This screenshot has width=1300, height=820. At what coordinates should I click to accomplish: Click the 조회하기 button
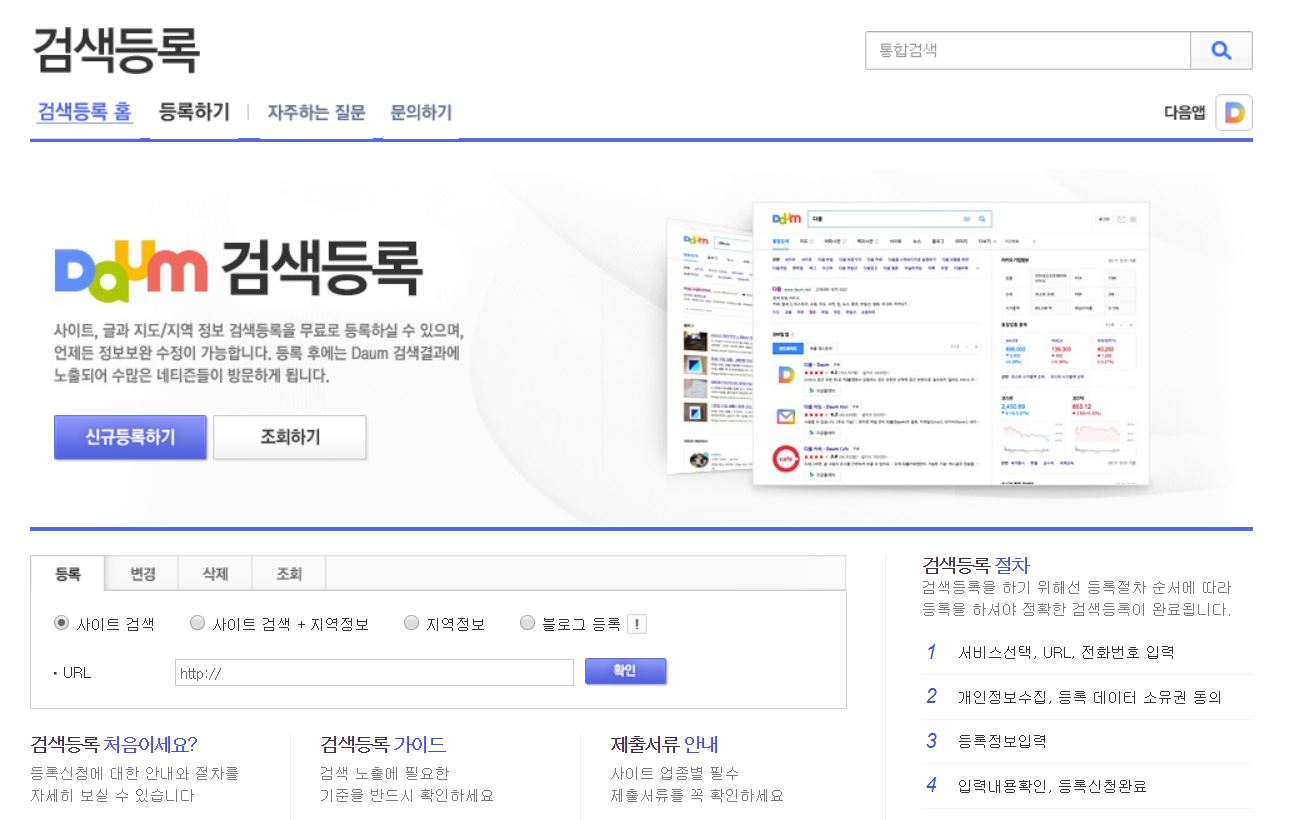[290, 437]
